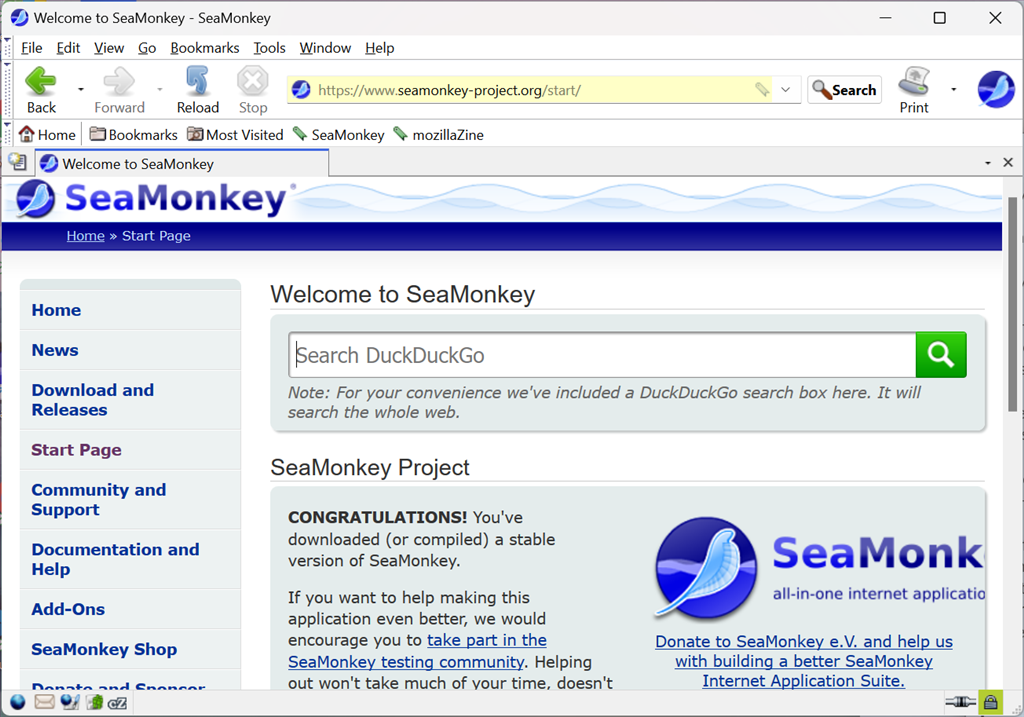Open Download and Releases sidebar link
The image size is (1024, 717).
coord(92,400)
